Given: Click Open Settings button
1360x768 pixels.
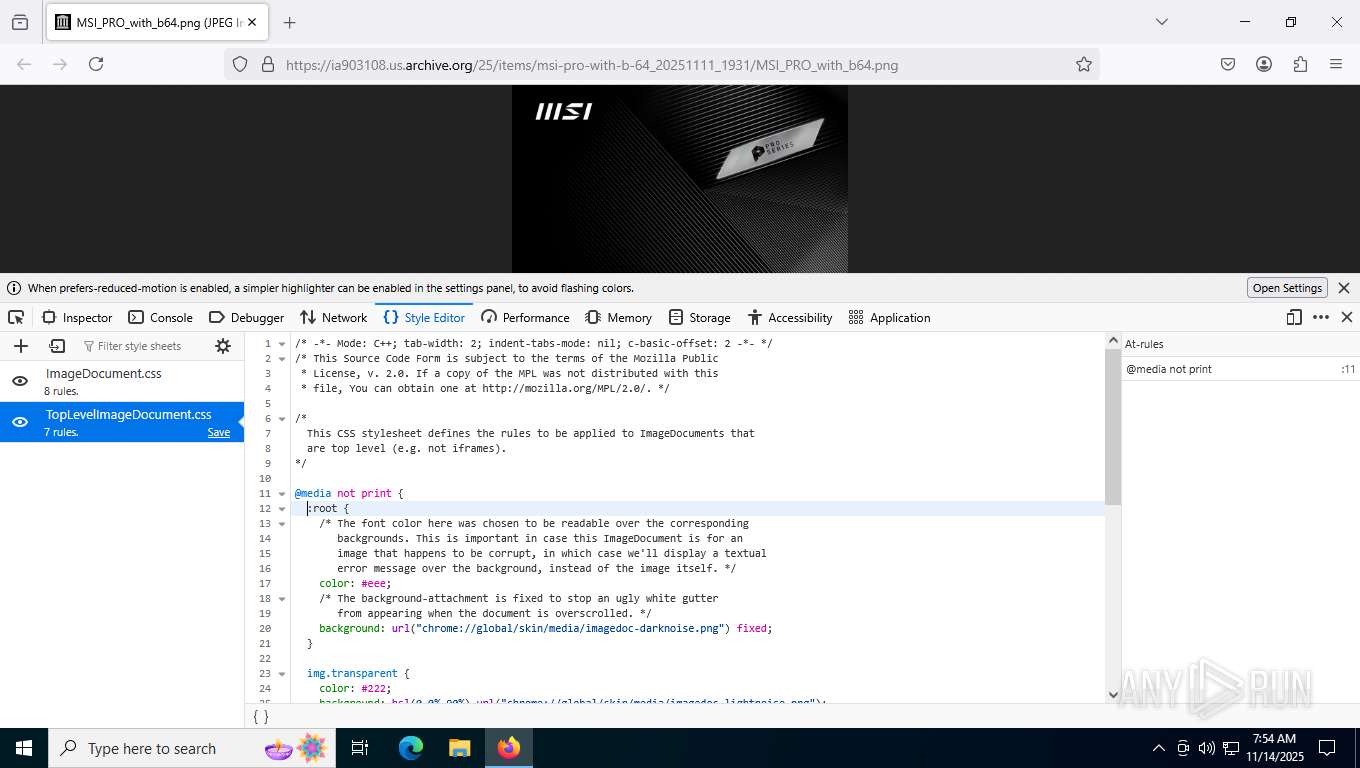Looking at the screenshot, I should (x=1288, y=288).
